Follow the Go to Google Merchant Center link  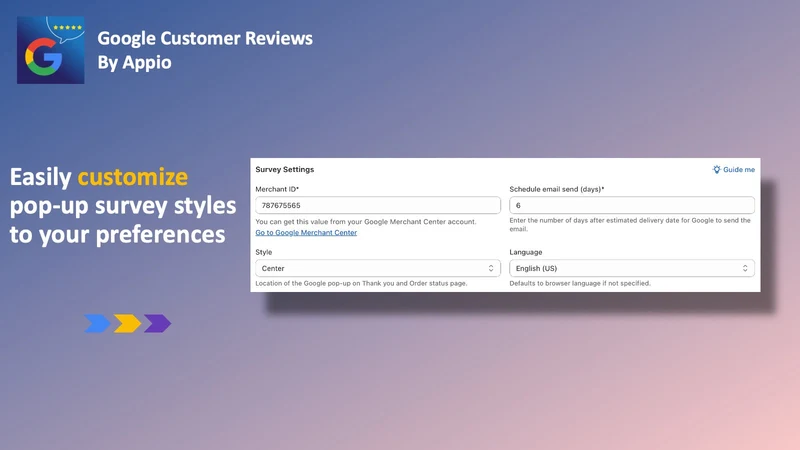(306, 233)
